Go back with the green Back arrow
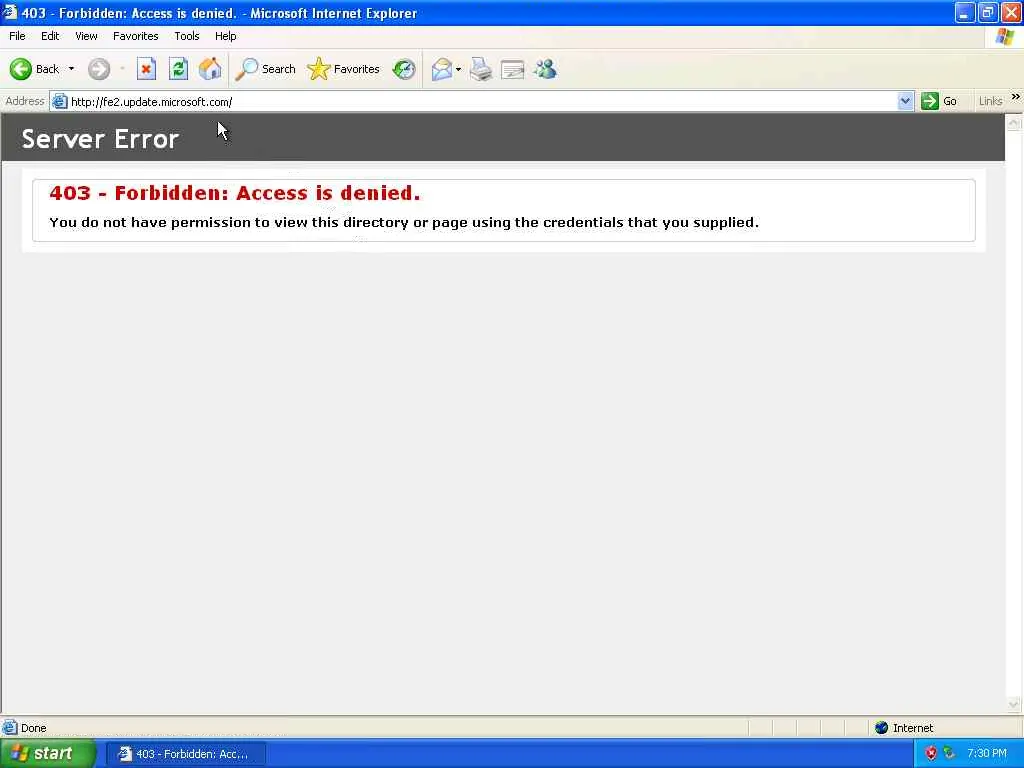This screenshot has height=768, width=1024. [x=21, y=69]
